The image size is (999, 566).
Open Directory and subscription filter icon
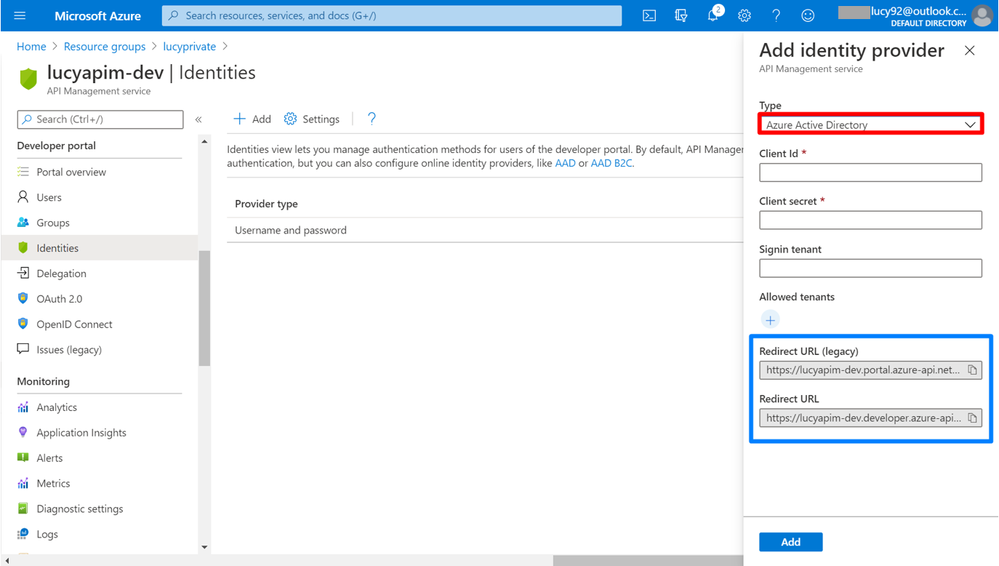681,15
